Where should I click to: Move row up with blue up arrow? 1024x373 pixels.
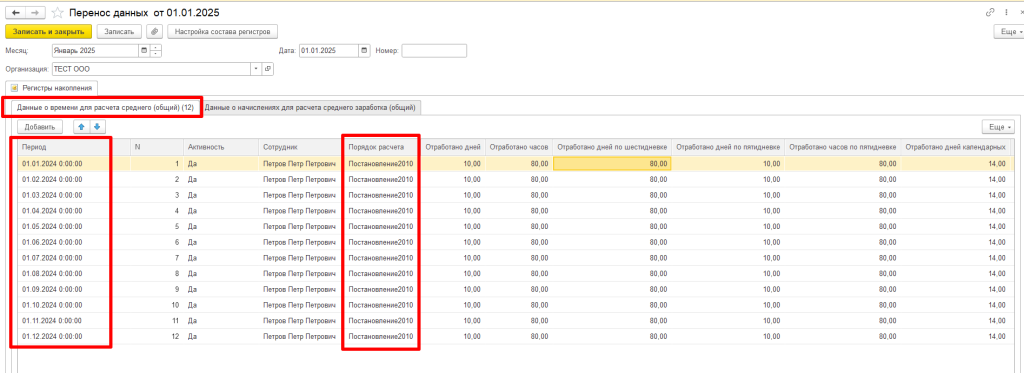(x=82, y=127)
